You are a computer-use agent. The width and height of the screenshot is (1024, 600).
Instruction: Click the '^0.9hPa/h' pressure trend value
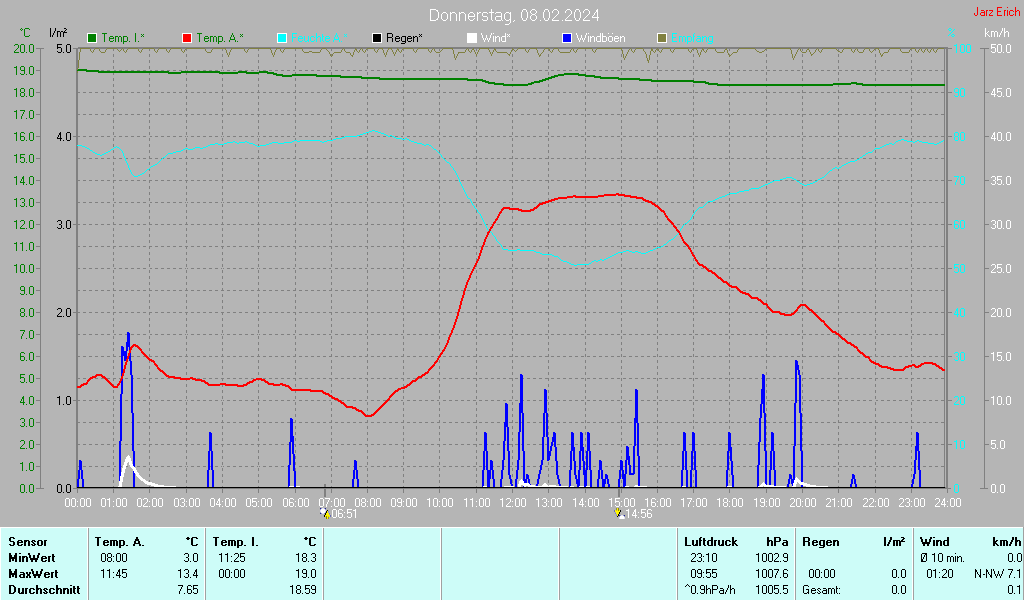pyautogui.click(x=710, y=590)
